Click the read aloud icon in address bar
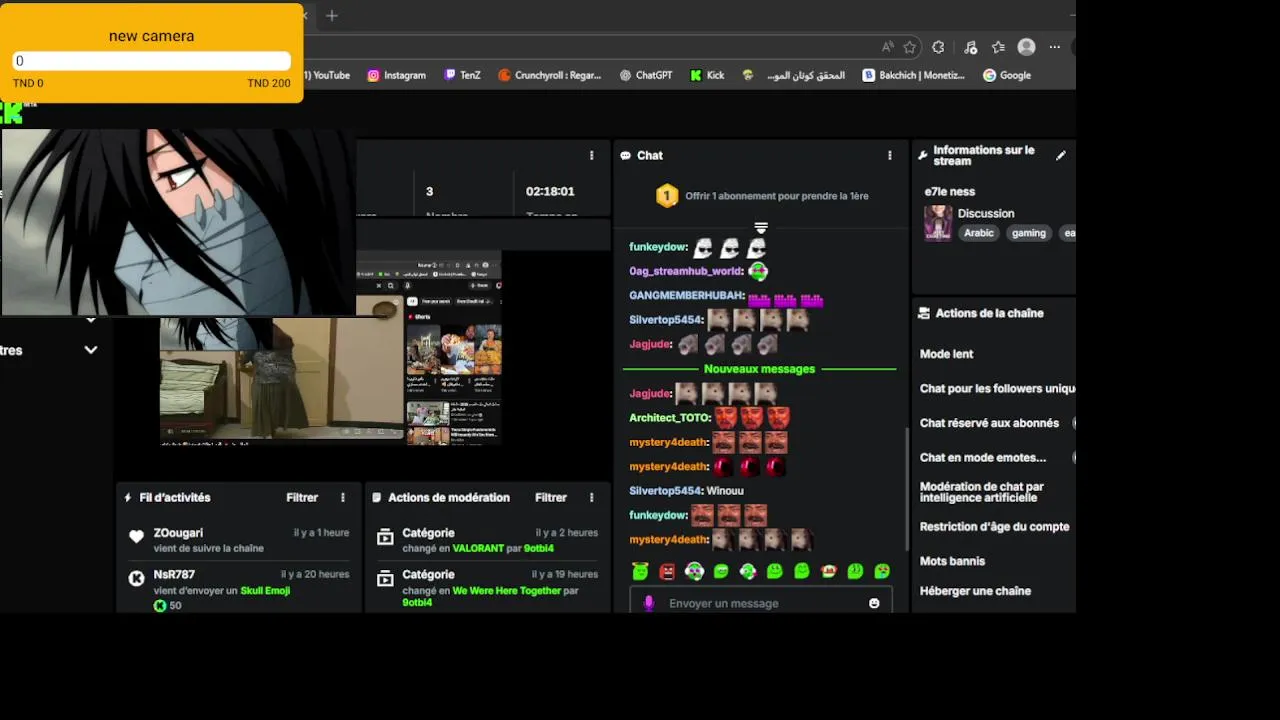Image resolution: width=1280 pixels, height=720 pixels. 888,47
